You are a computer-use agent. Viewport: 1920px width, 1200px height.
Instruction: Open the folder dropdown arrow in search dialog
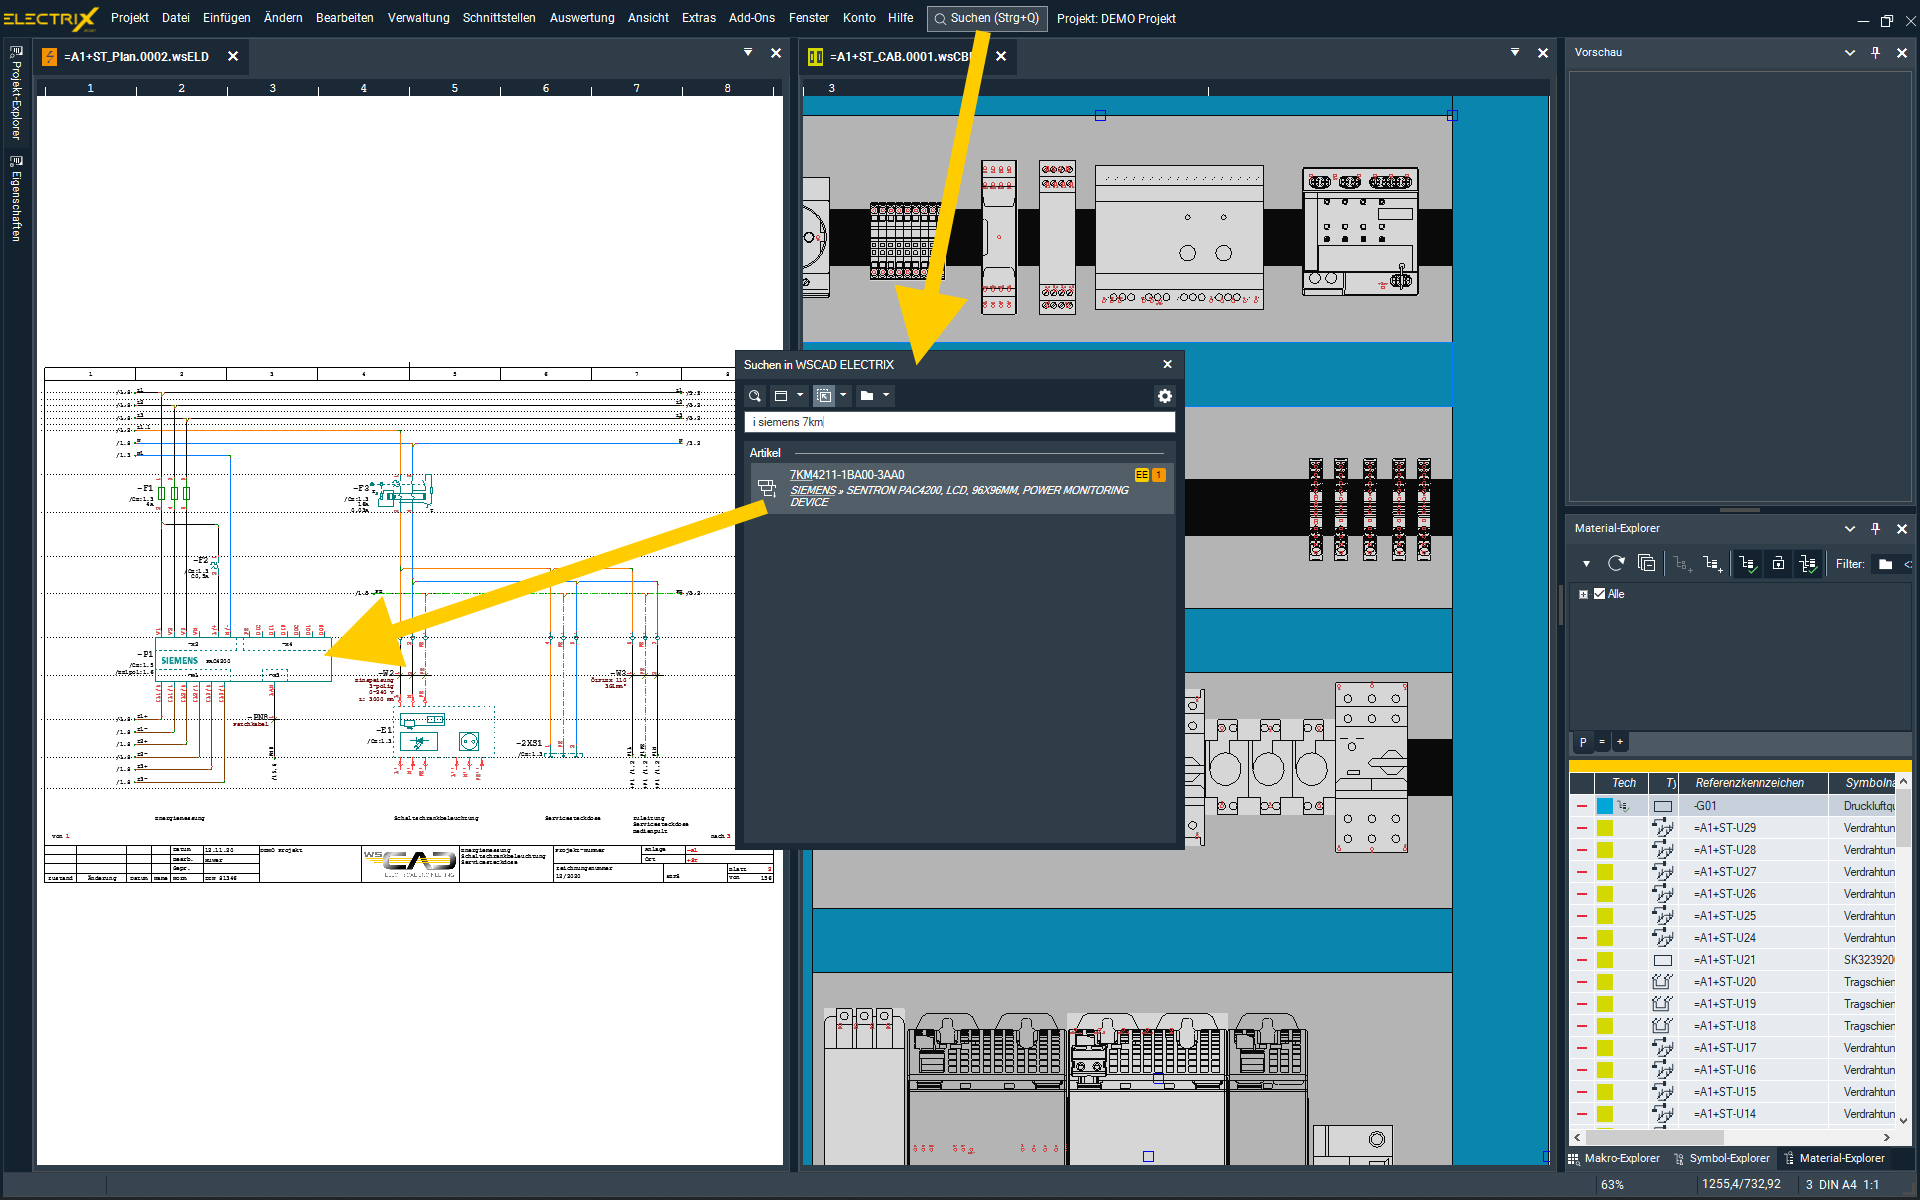(886, 396)
